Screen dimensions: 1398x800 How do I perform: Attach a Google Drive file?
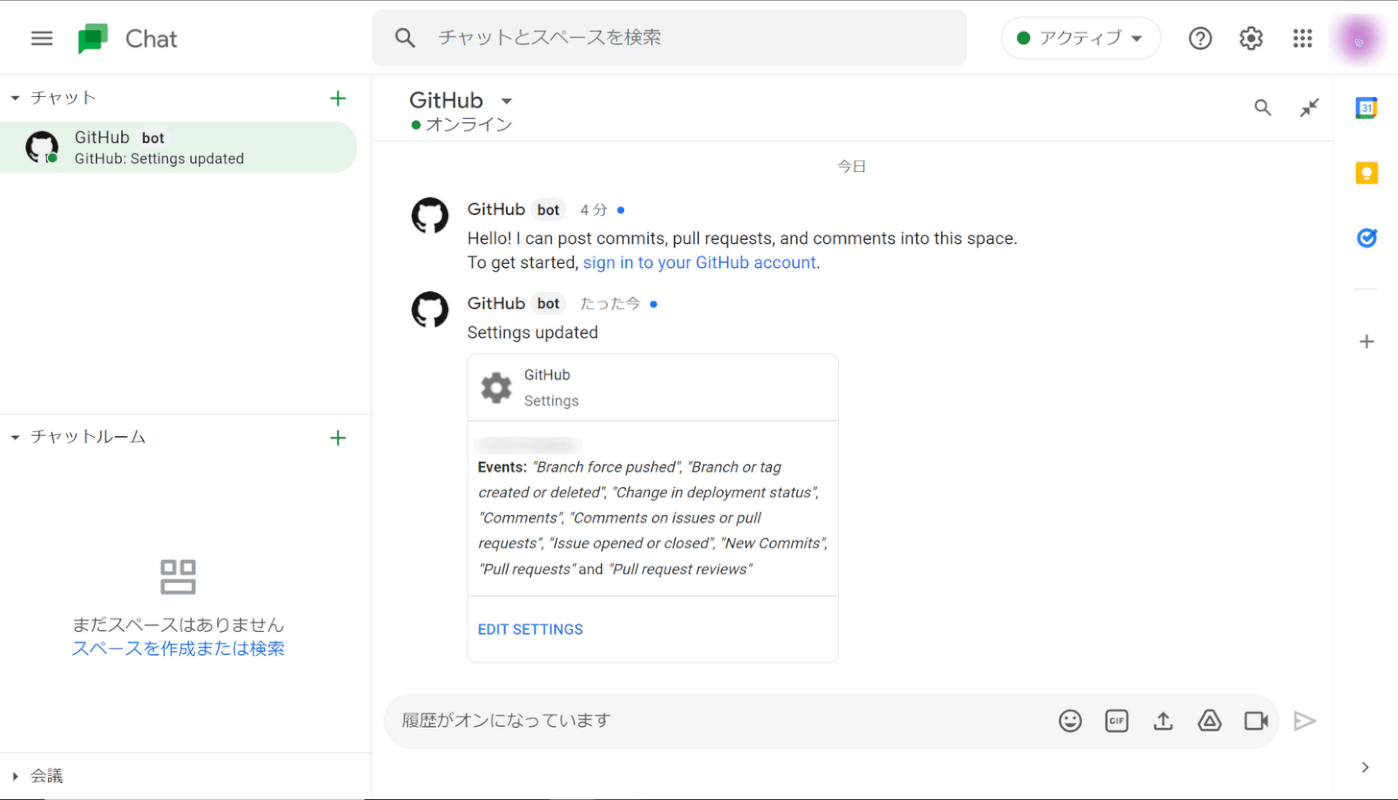1210,721
